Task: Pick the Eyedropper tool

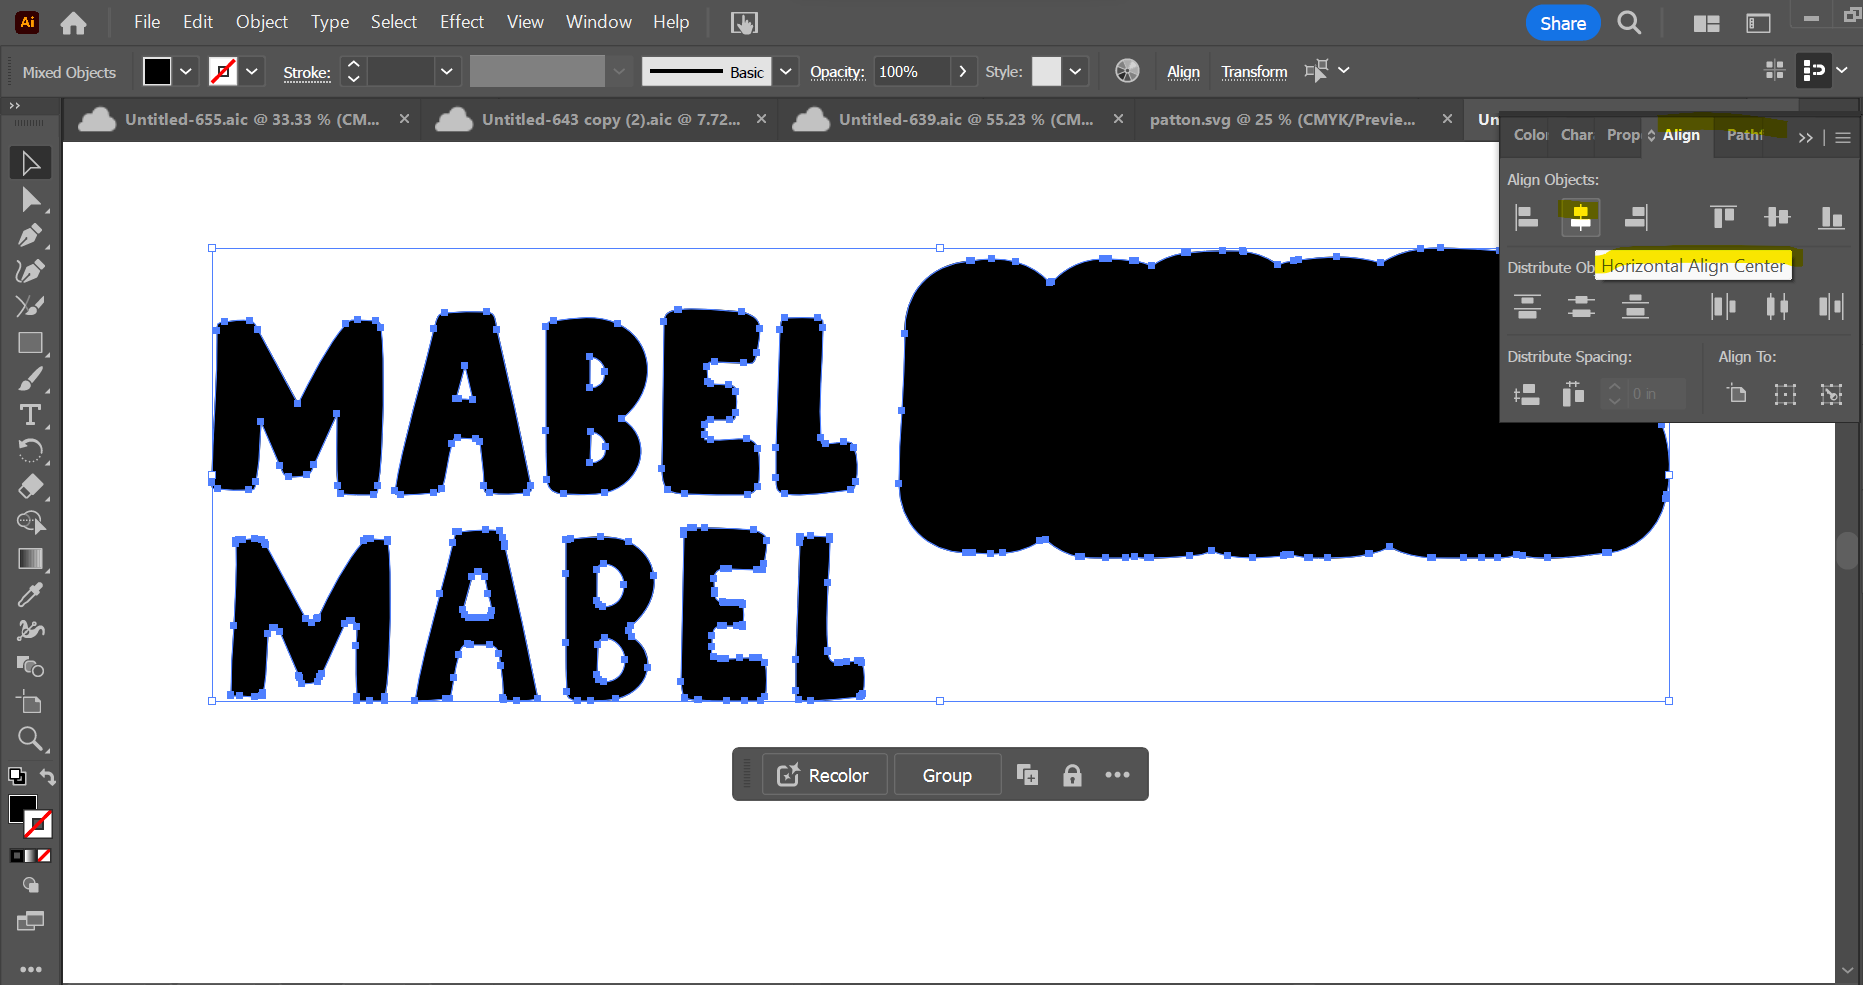Action: (x=30, y=595)
